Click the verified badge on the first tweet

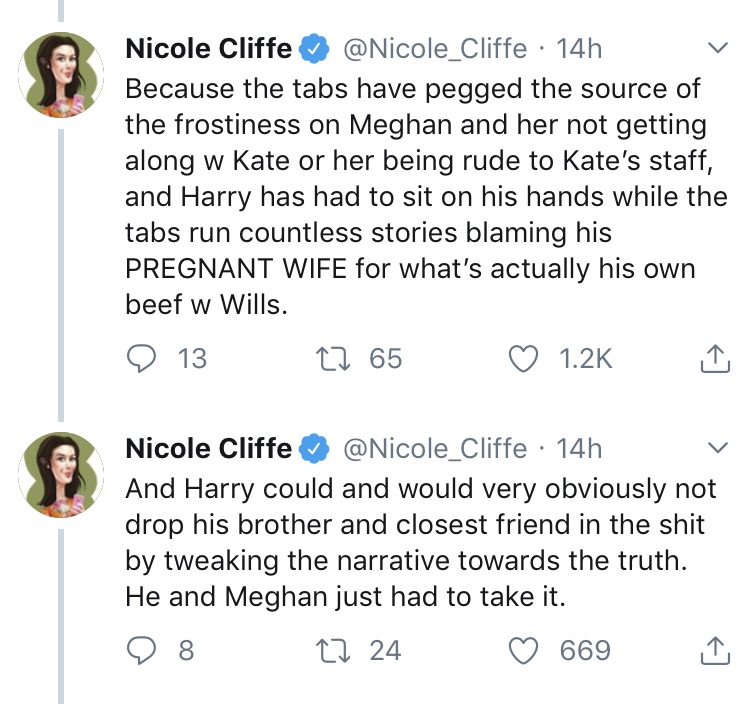click(x=316, y=48)
